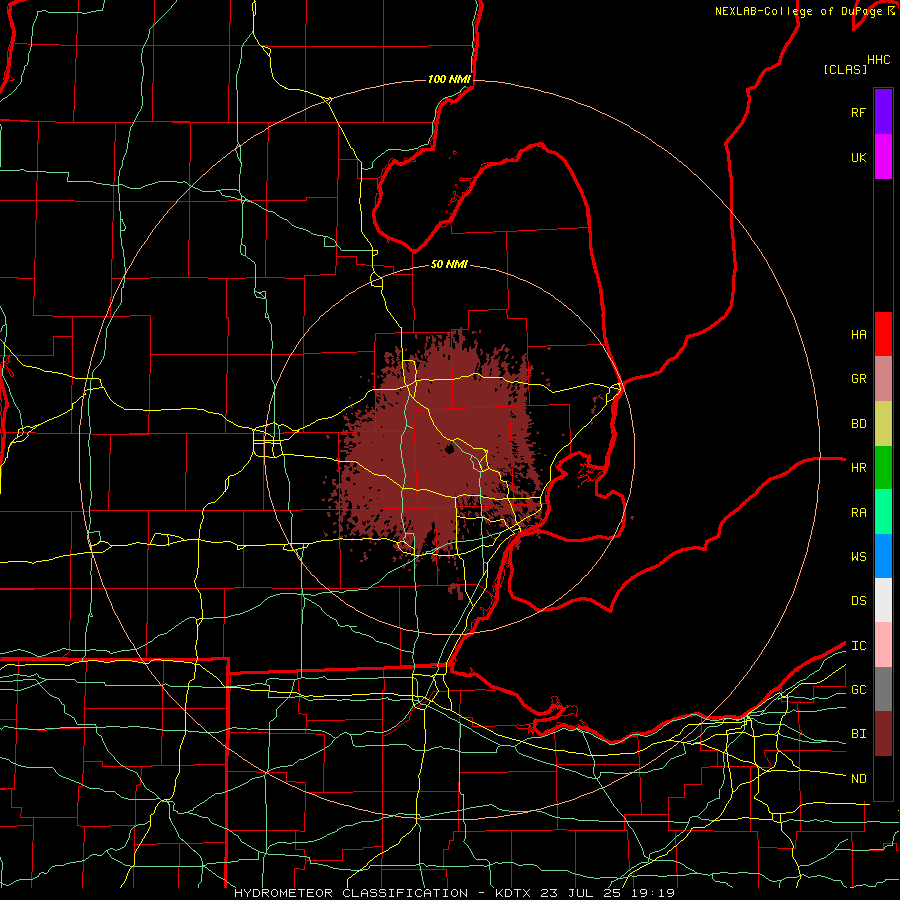Click the GR legend color swatch

coord(883,379)
